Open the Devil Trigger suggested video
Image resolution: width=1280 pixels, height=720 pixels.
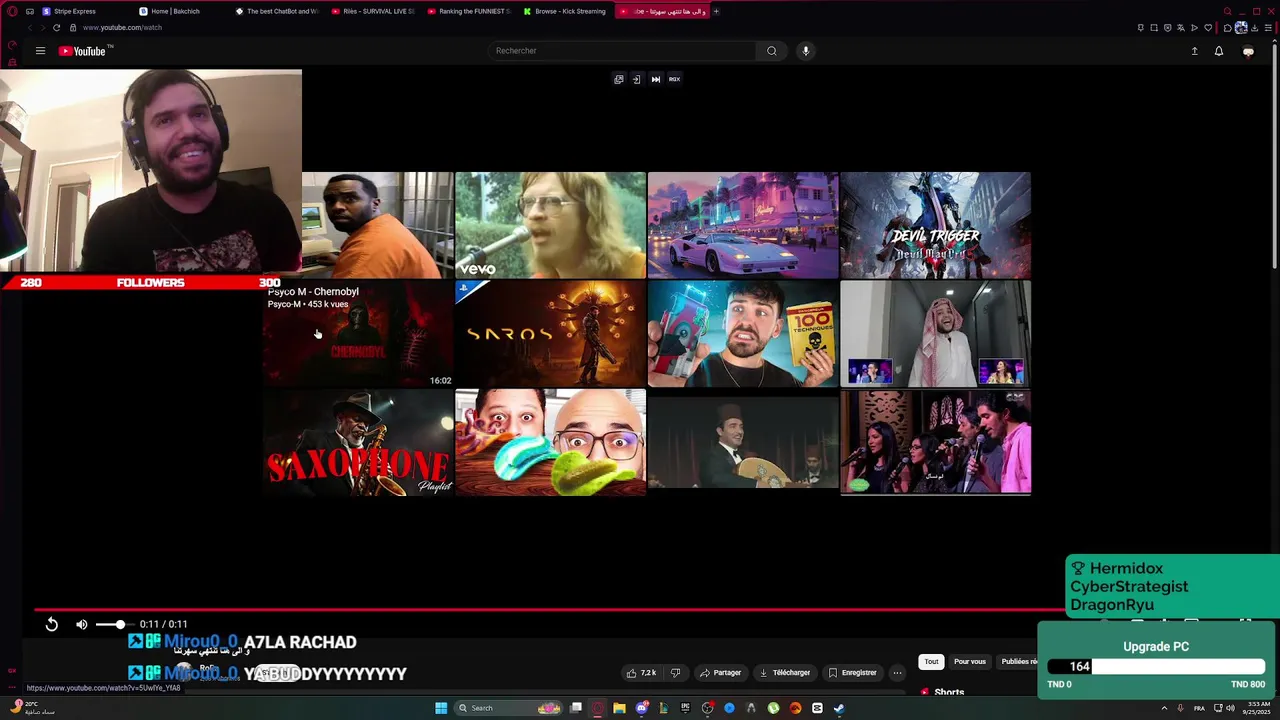click(935, 225)
